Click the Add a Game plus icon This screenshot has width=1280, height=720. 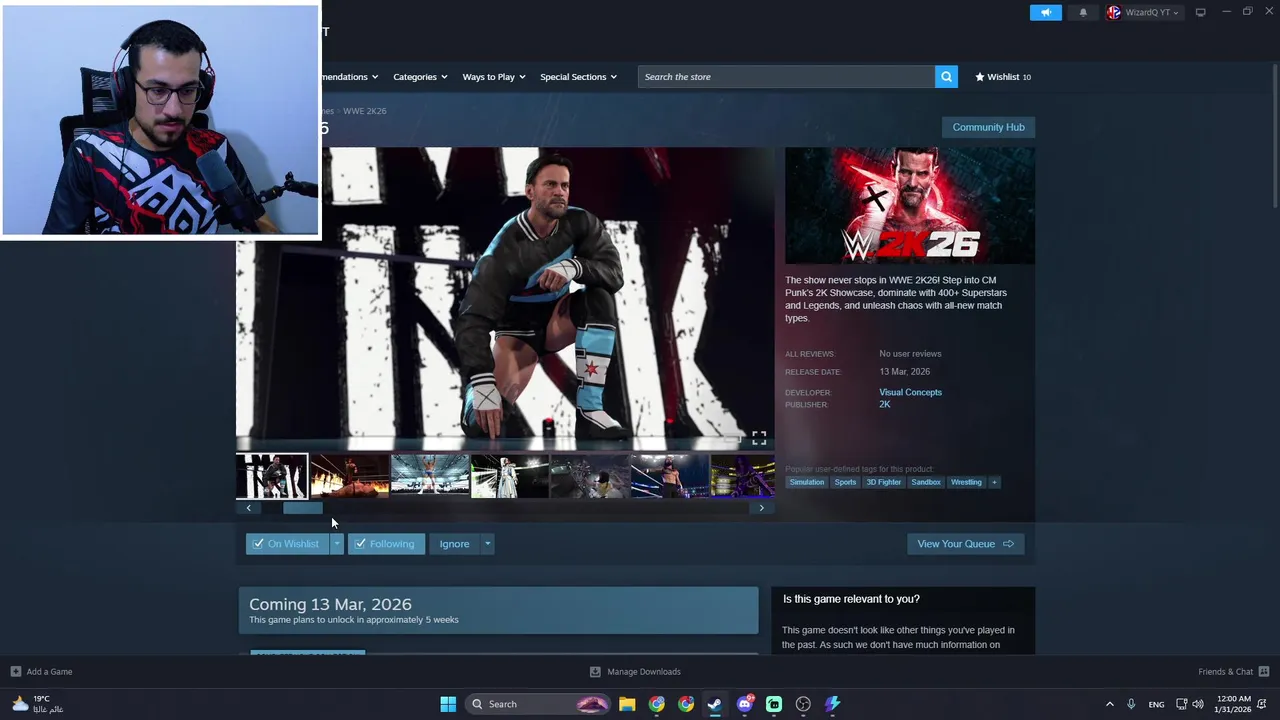[15, 672]
